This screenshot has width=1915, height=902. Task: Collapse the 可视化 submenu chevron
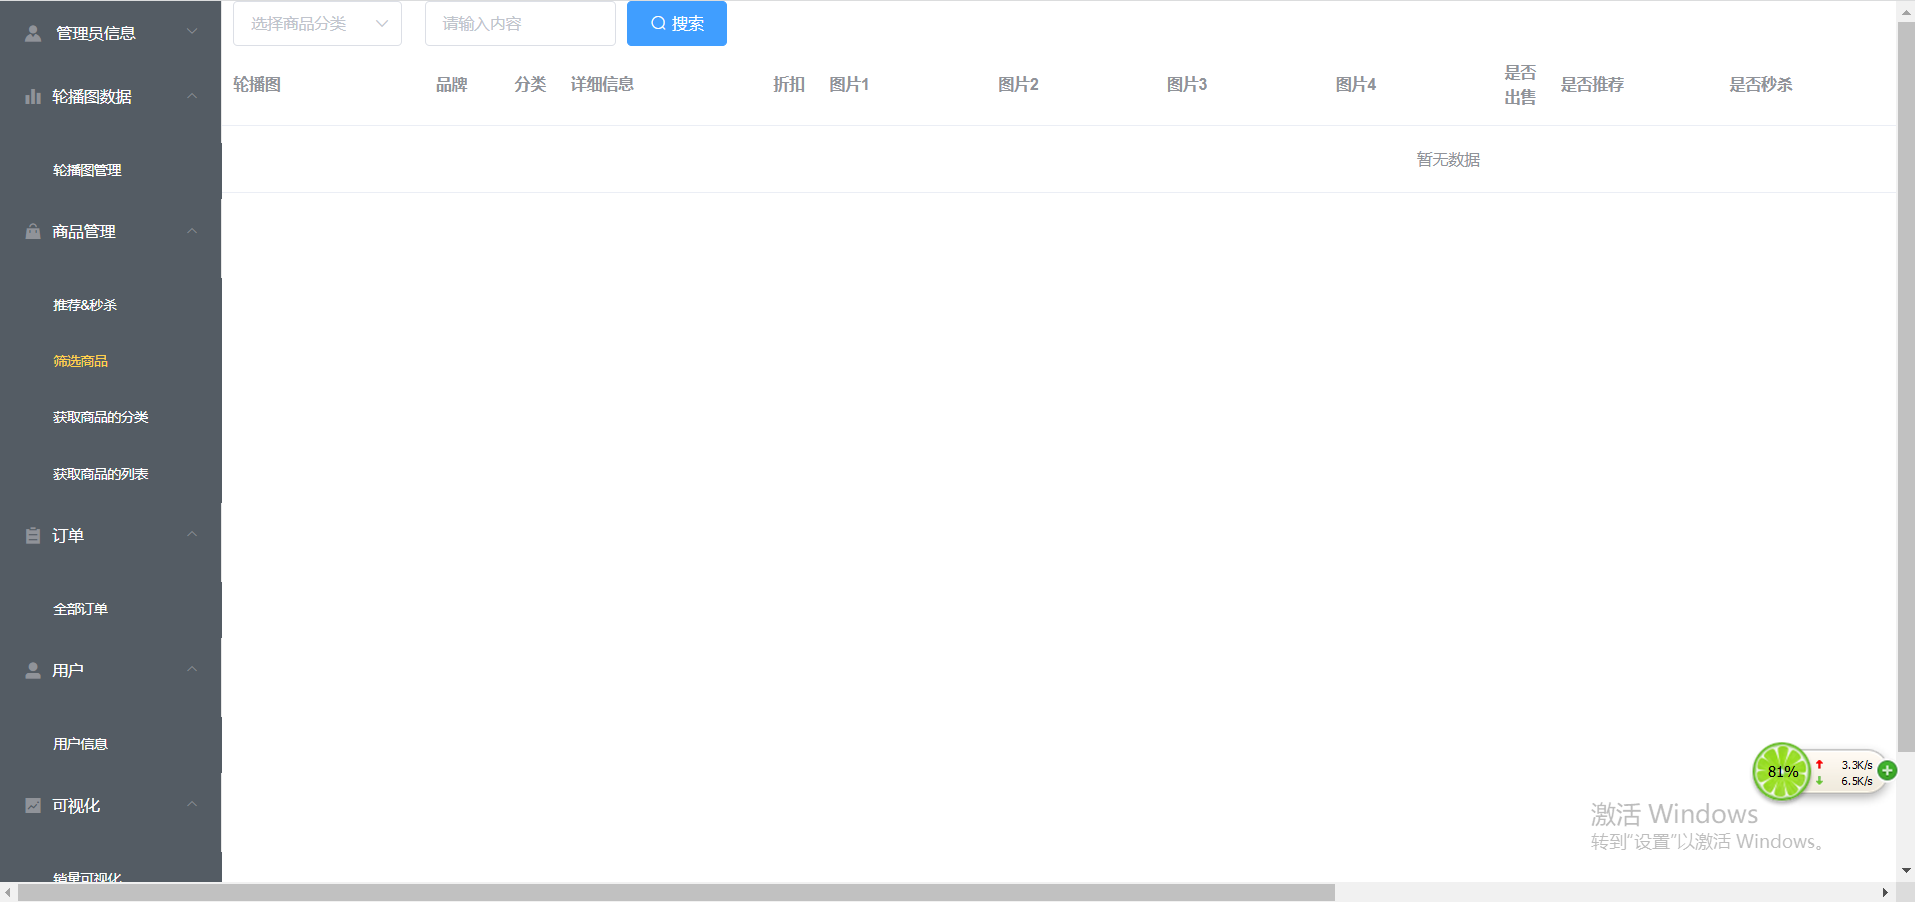(192, 805)
